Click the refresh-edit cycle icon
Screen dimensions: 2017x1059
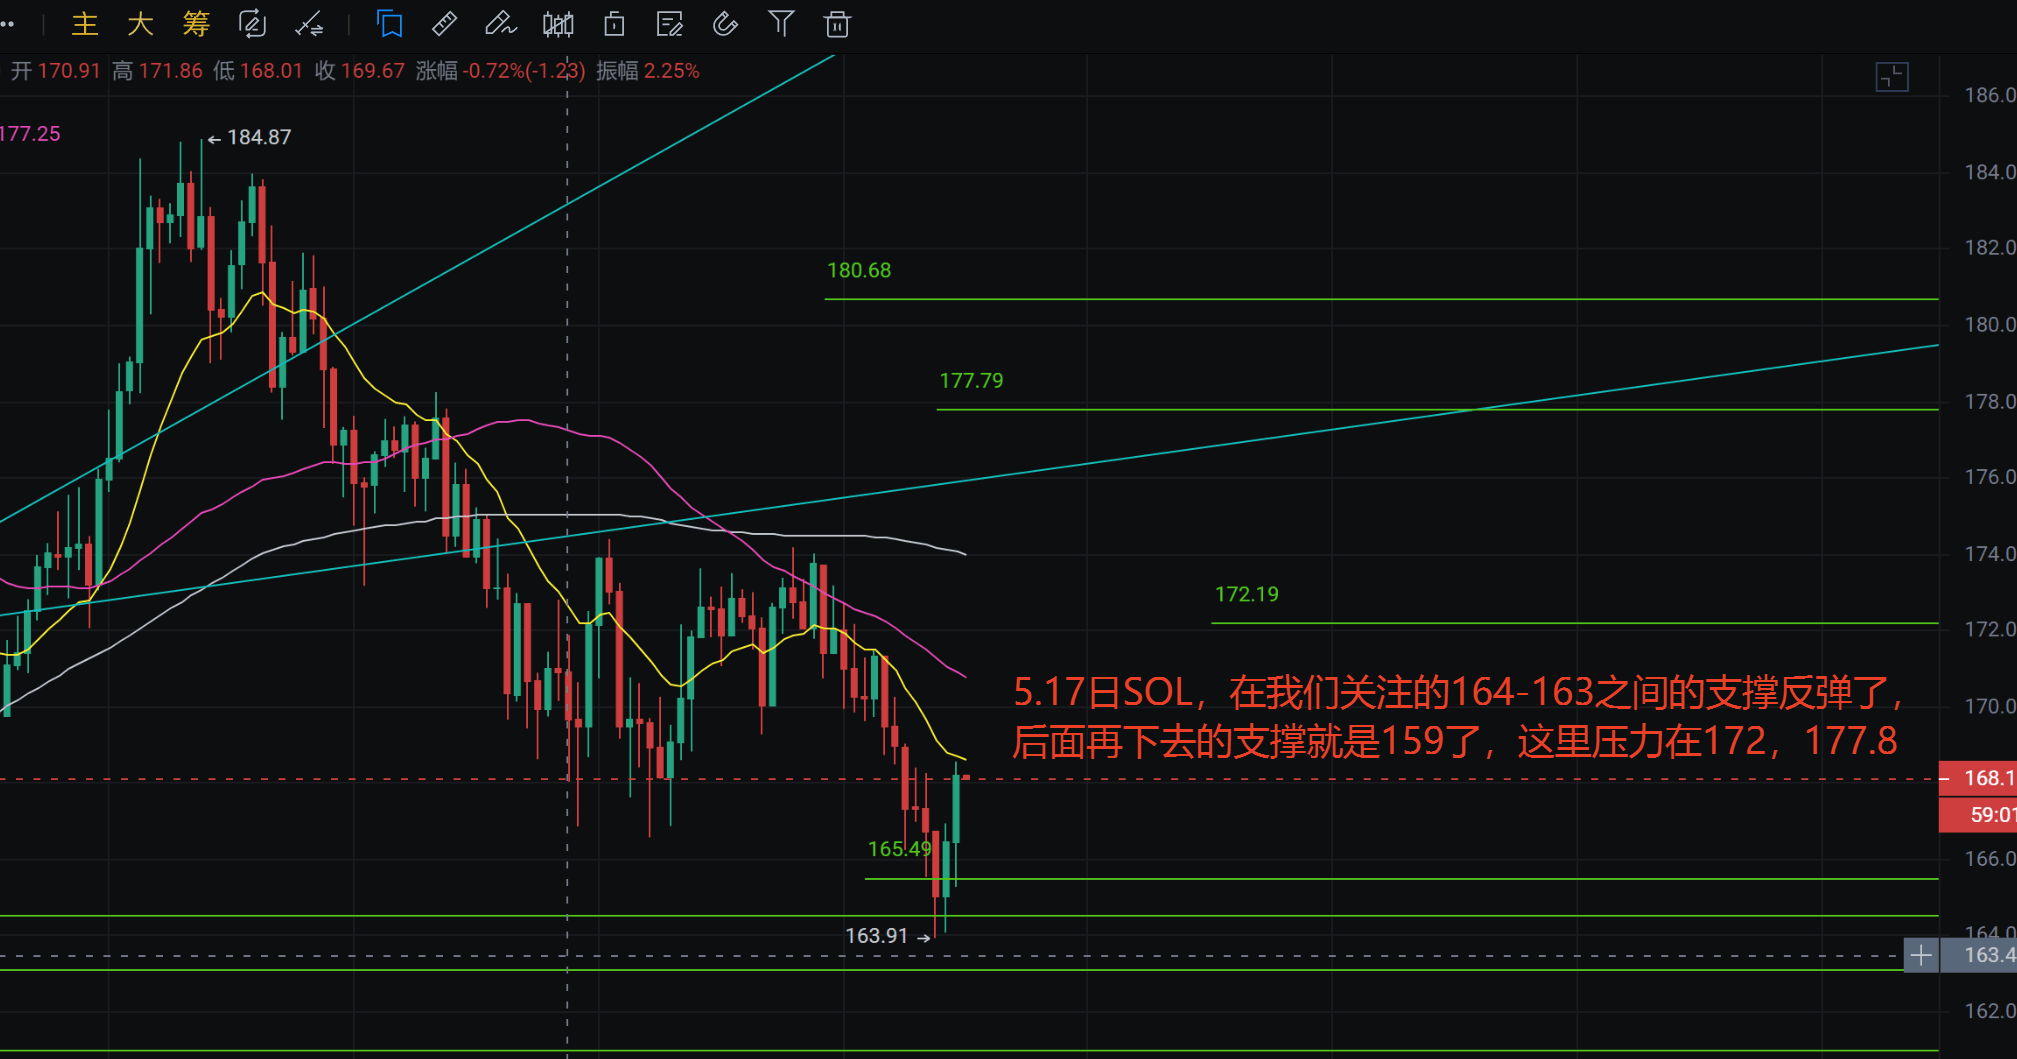coord(252,24)
